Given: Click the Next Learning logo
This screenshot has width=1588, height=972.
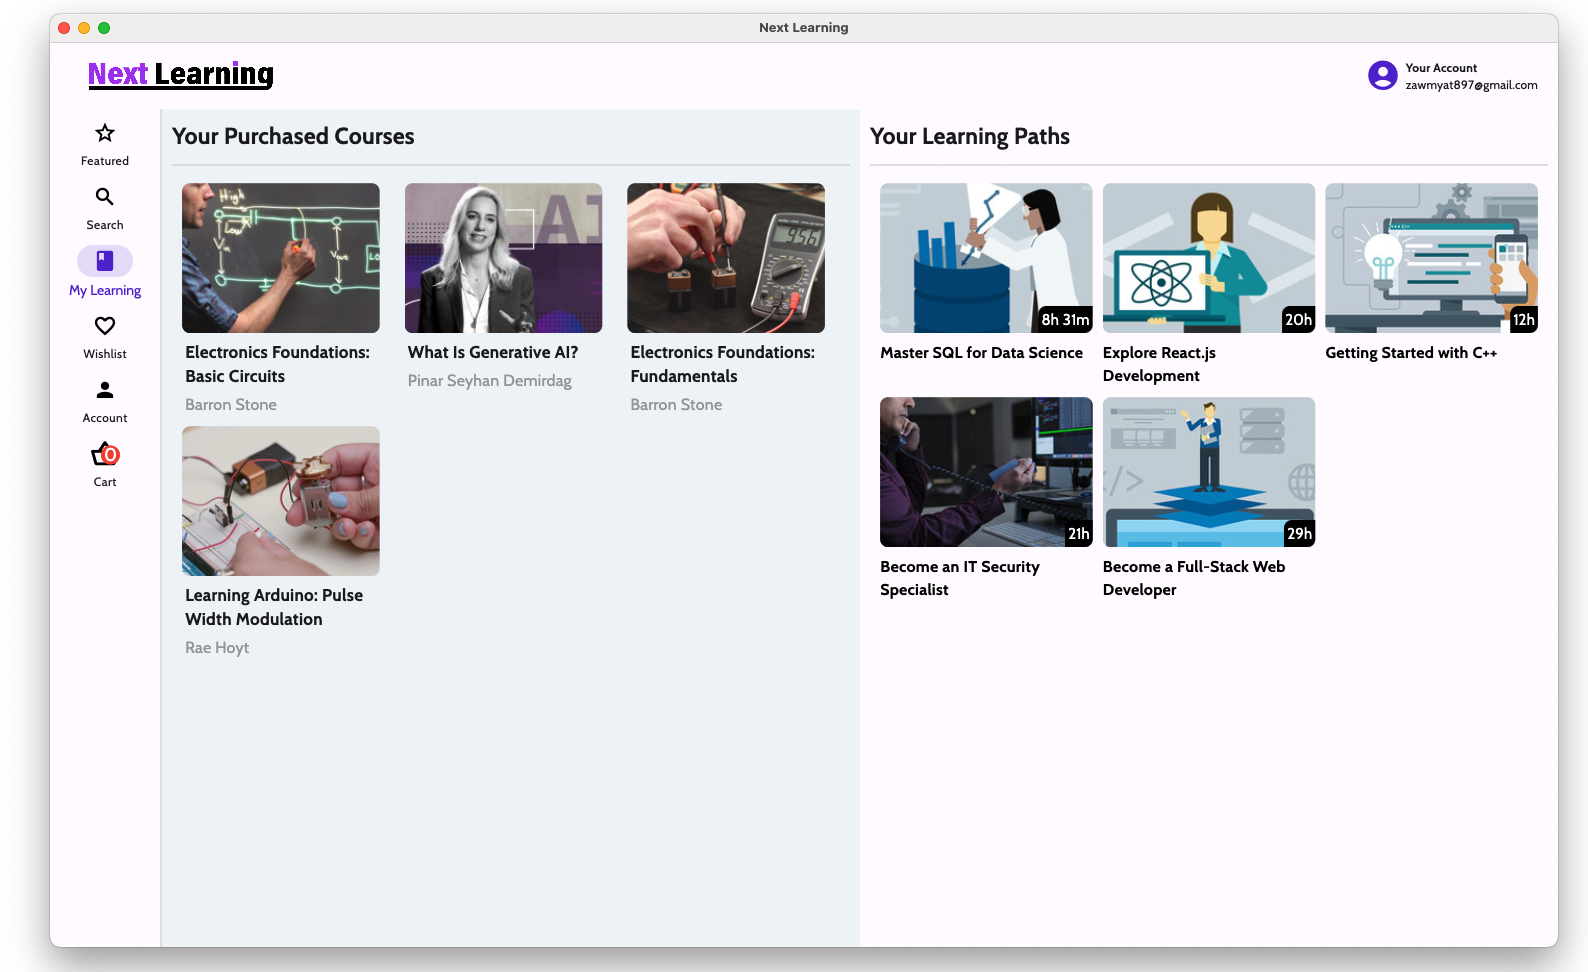Looking at the screenshot, I should pos(181,74).
